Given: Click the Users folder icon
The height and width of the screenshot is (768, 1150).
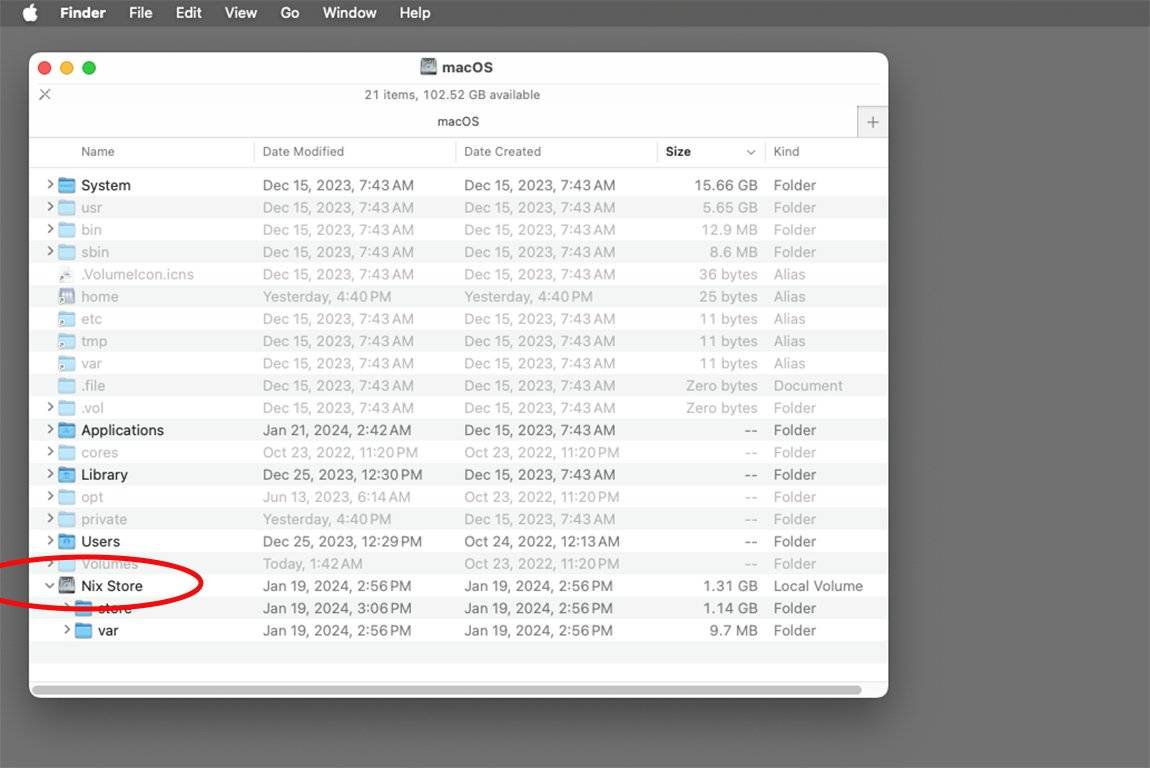Looking at the screenshot, I should click(67, 542).
